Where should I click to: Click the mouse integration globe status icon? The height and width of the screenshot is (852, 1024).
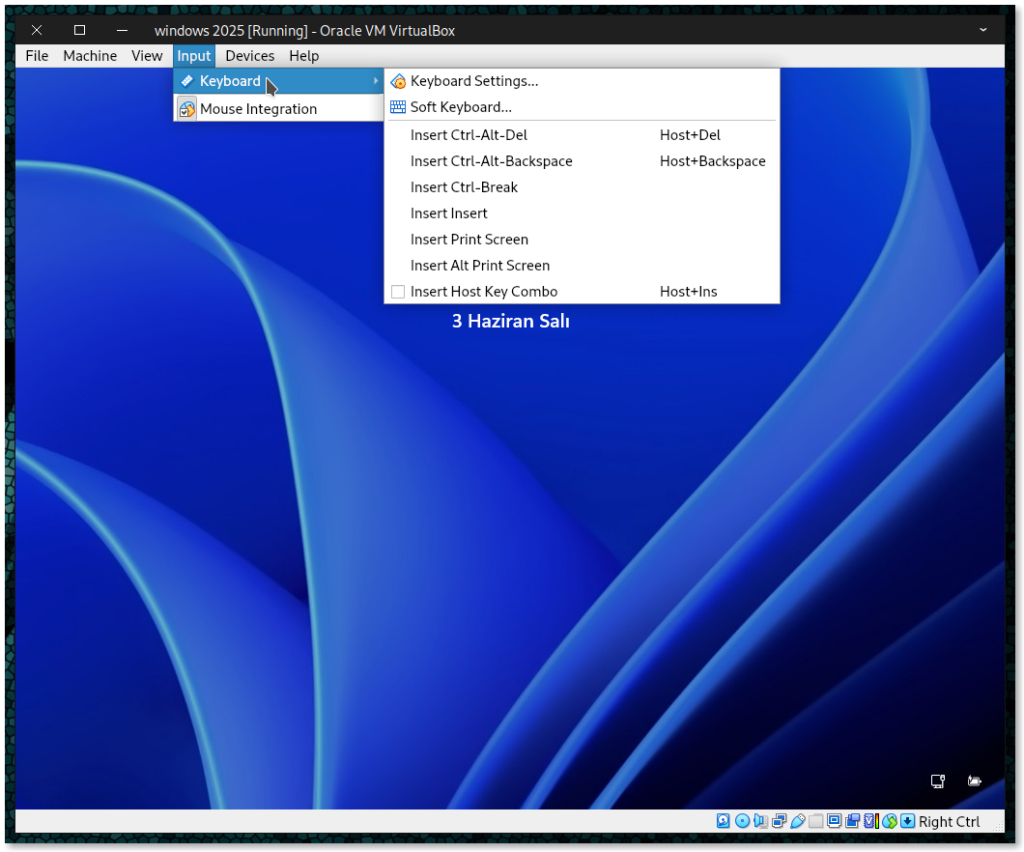pyautogui.click(x=889, y=821)
